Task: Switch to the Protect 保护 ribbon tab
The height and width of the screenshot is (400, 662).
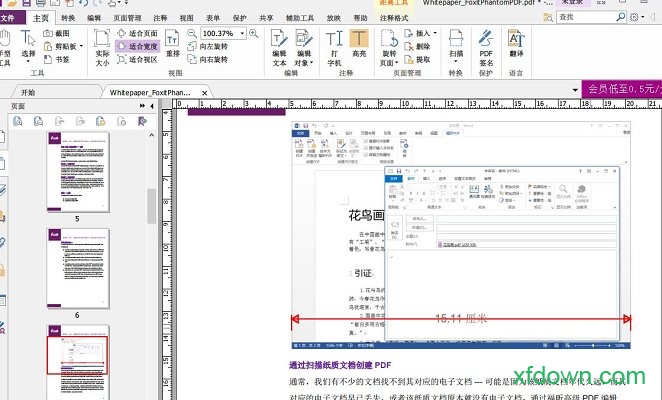Action: click(239, 18)
